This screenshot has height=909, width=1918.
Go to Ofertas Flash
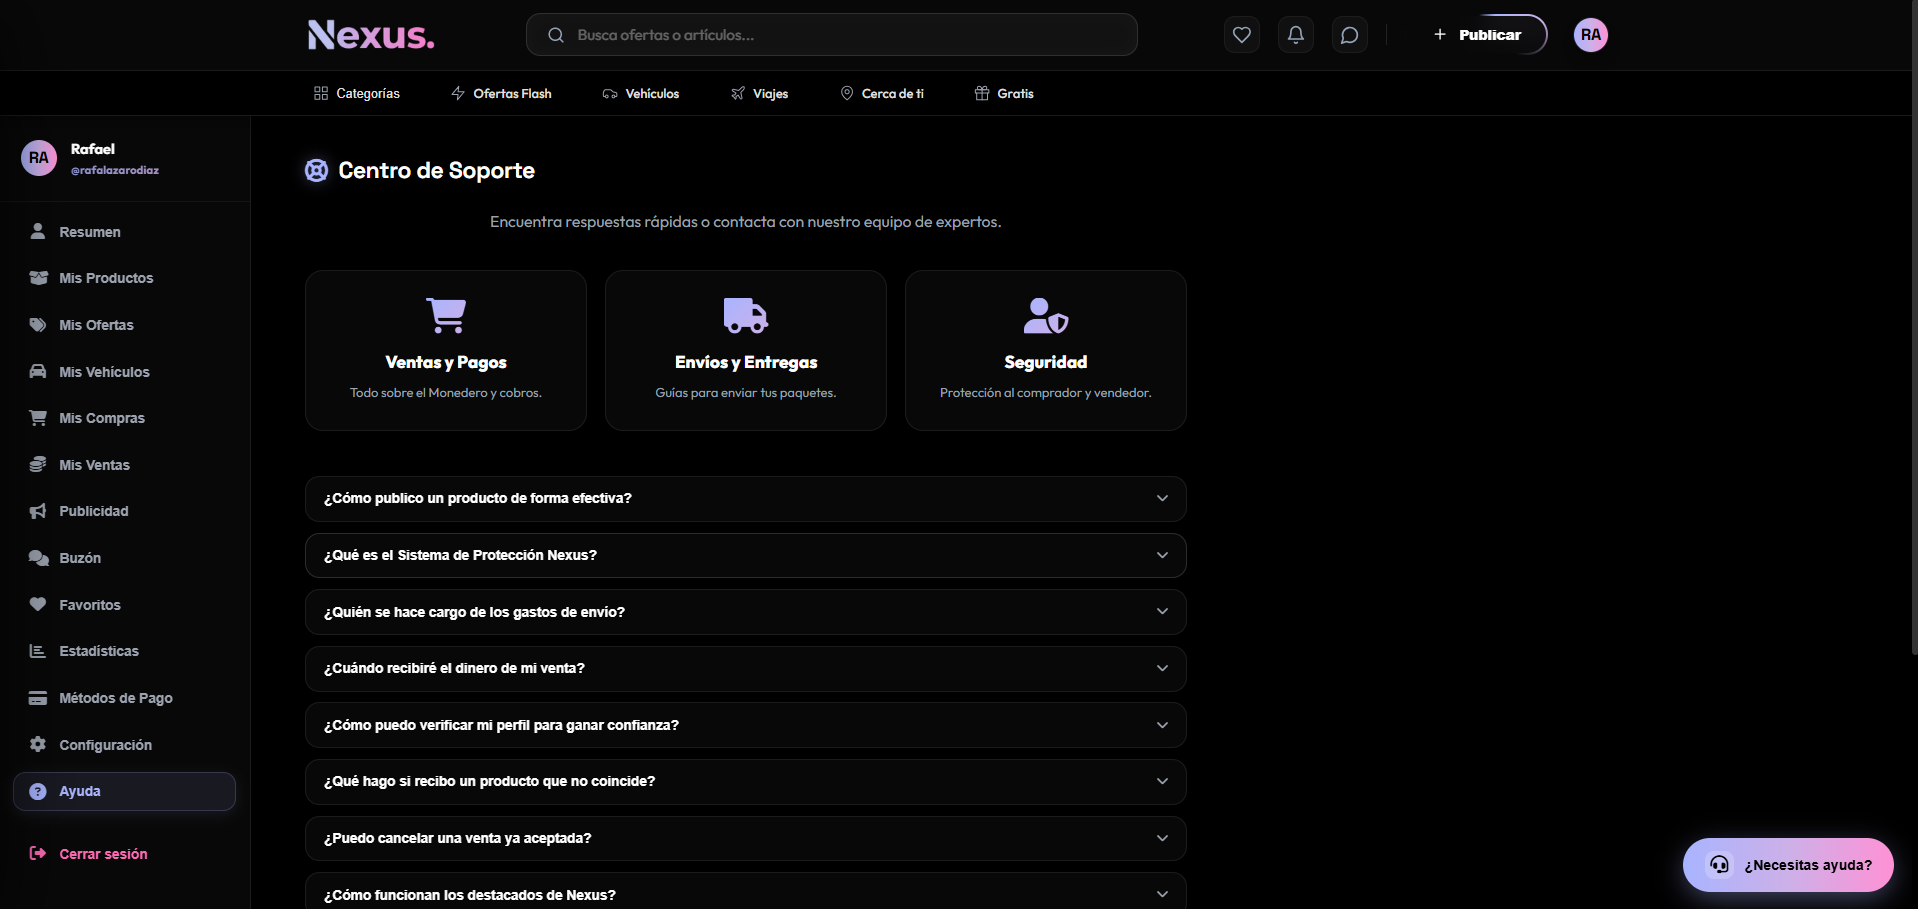pyautogui.click(x=501, y=93)
